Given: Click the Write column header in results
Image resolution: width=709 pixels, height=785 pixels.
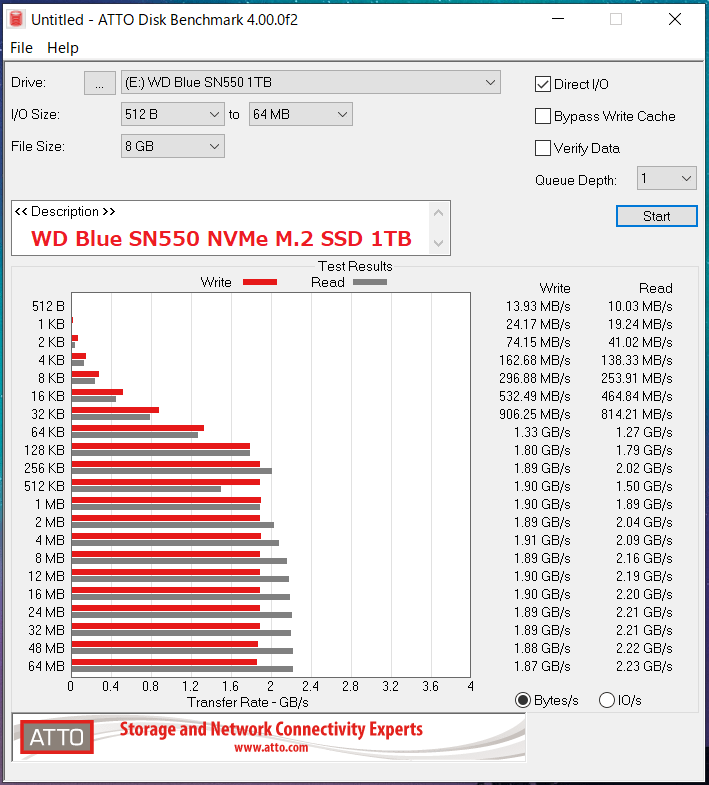Looking at the screenshot, I should (x=555, y=288).
